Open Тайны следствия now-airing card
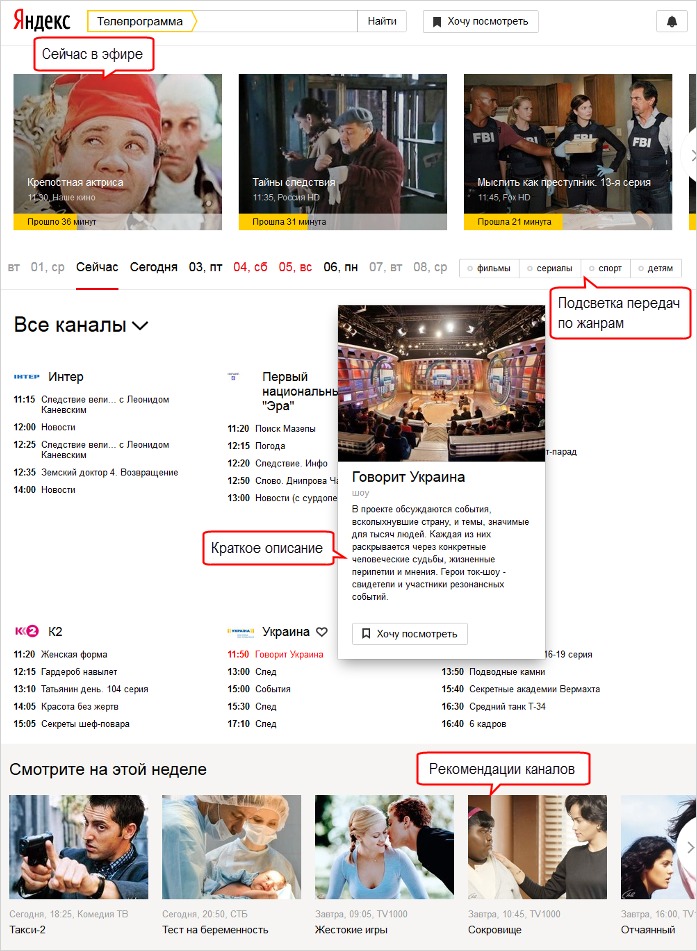The width and height of the screenshot is (697, 951). tap(343, 152)
